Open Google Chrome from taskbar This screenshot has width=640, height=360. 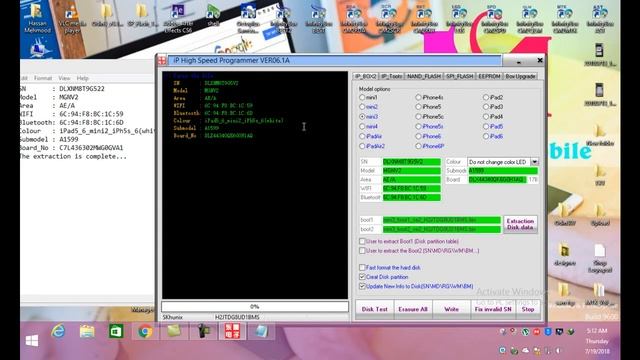pyautogui.click(x=145, y=331)
